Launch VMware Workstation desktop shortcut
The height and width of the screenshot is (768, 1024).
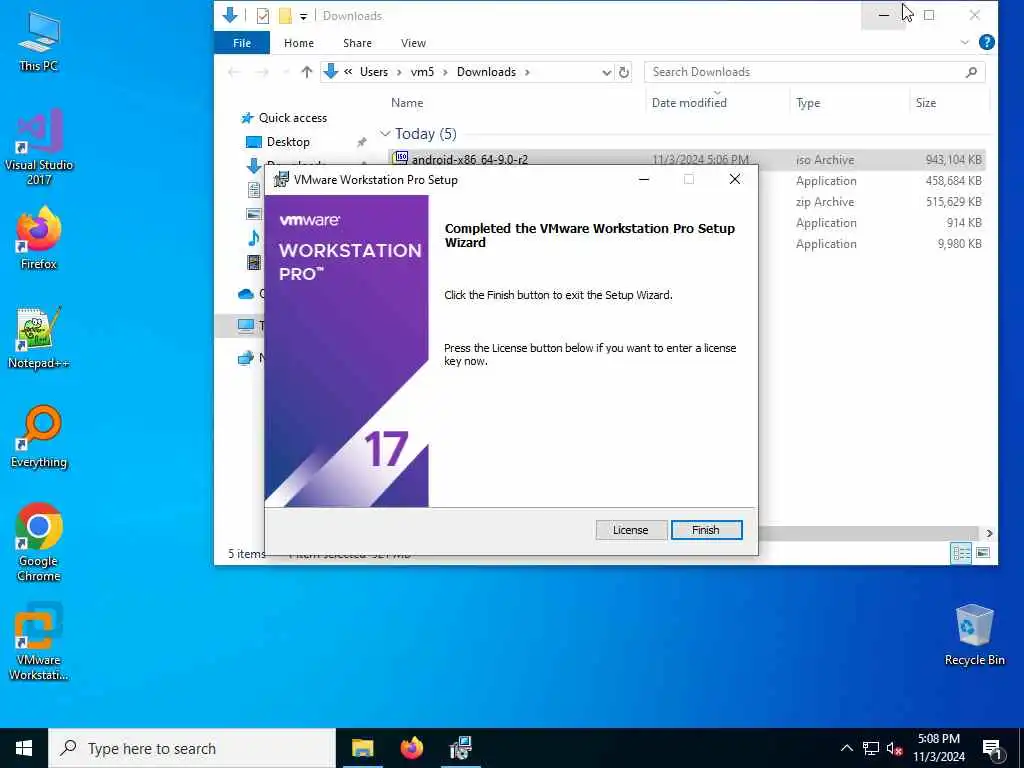pyautogui.click(x=39, y=642)
